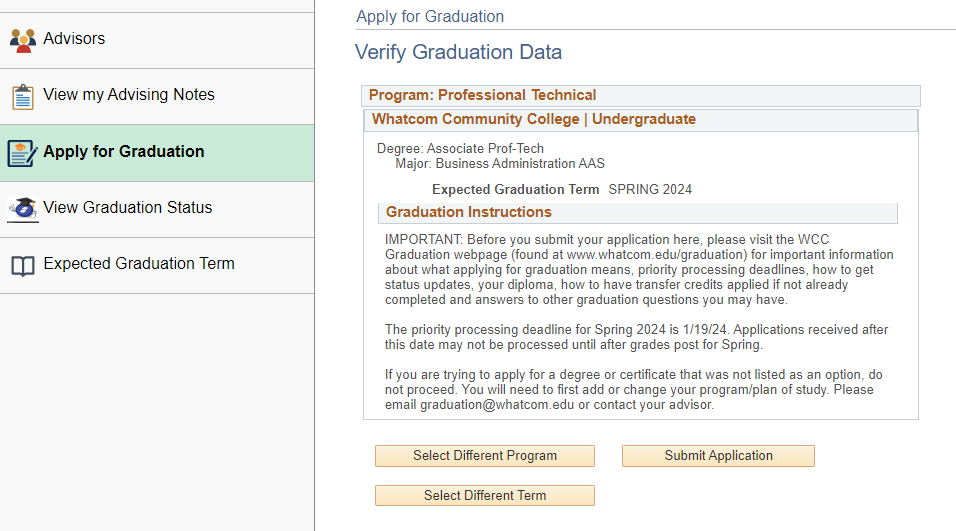Open the Advisors menu item
The width and height of the screenshot is (956, 531).
coord(157,40)
